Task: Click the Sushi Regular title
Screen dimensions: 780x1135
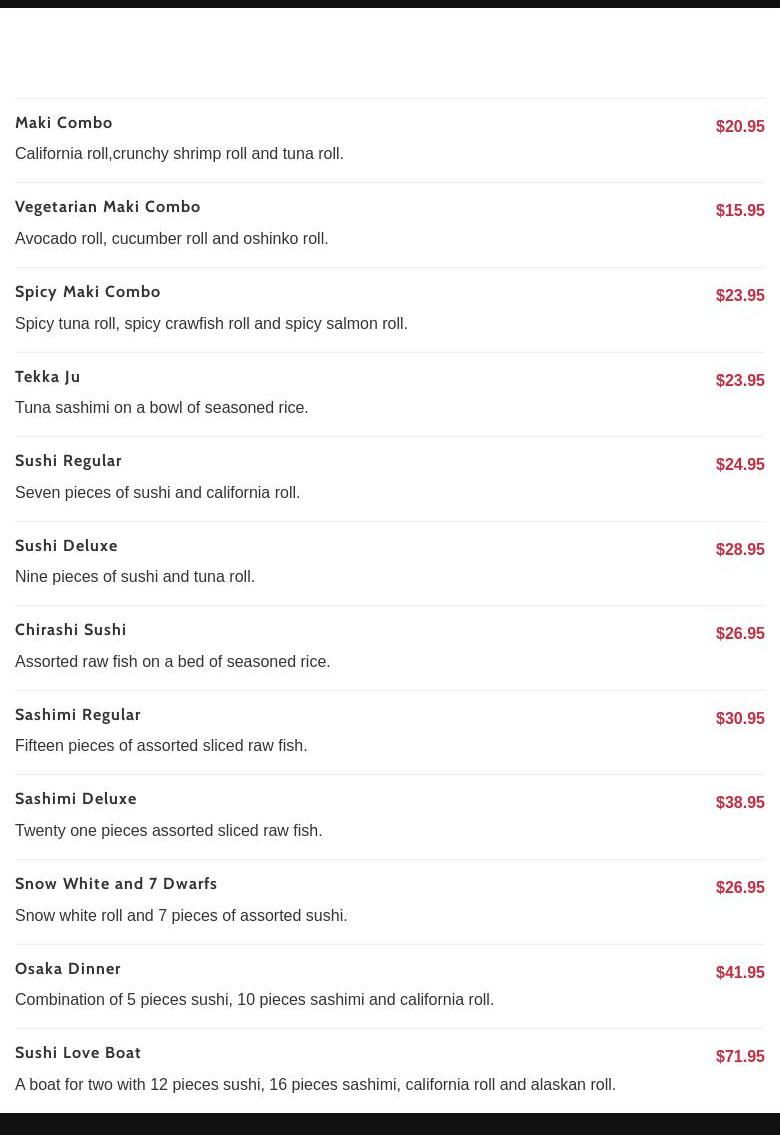Action: coord(68,461)
